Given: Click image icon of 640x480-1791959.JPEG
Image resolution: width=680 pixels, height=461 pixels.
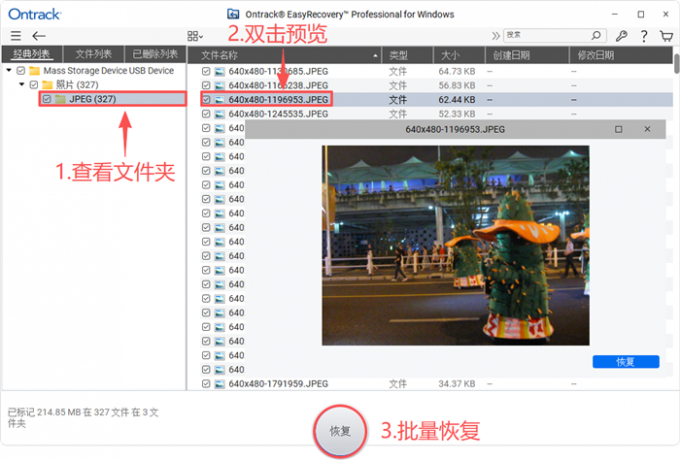Looking at the screenshot, I should click(220, 384).
